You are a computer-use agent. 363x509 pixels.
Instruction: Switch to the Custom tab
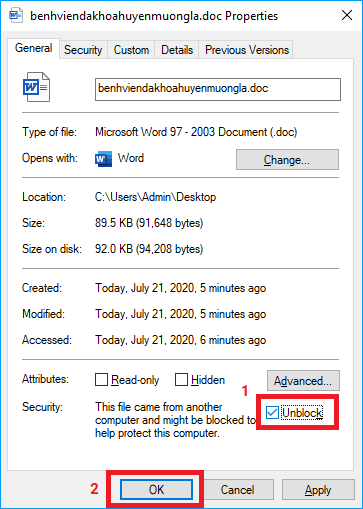click(131, 50)
